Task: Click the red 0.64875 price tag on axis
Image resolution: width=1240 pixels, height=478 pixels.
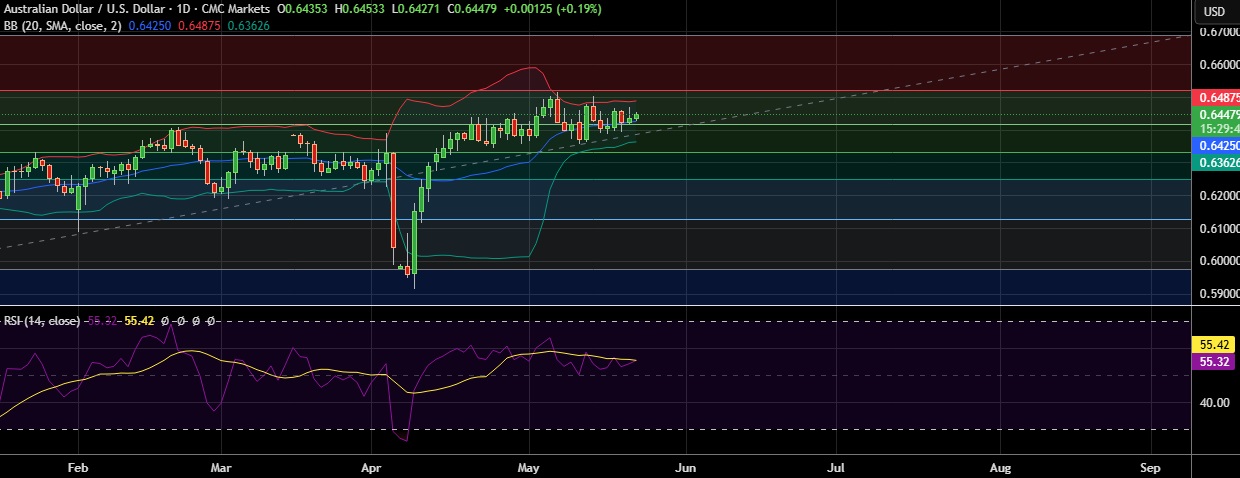Action: [1214, 98]
